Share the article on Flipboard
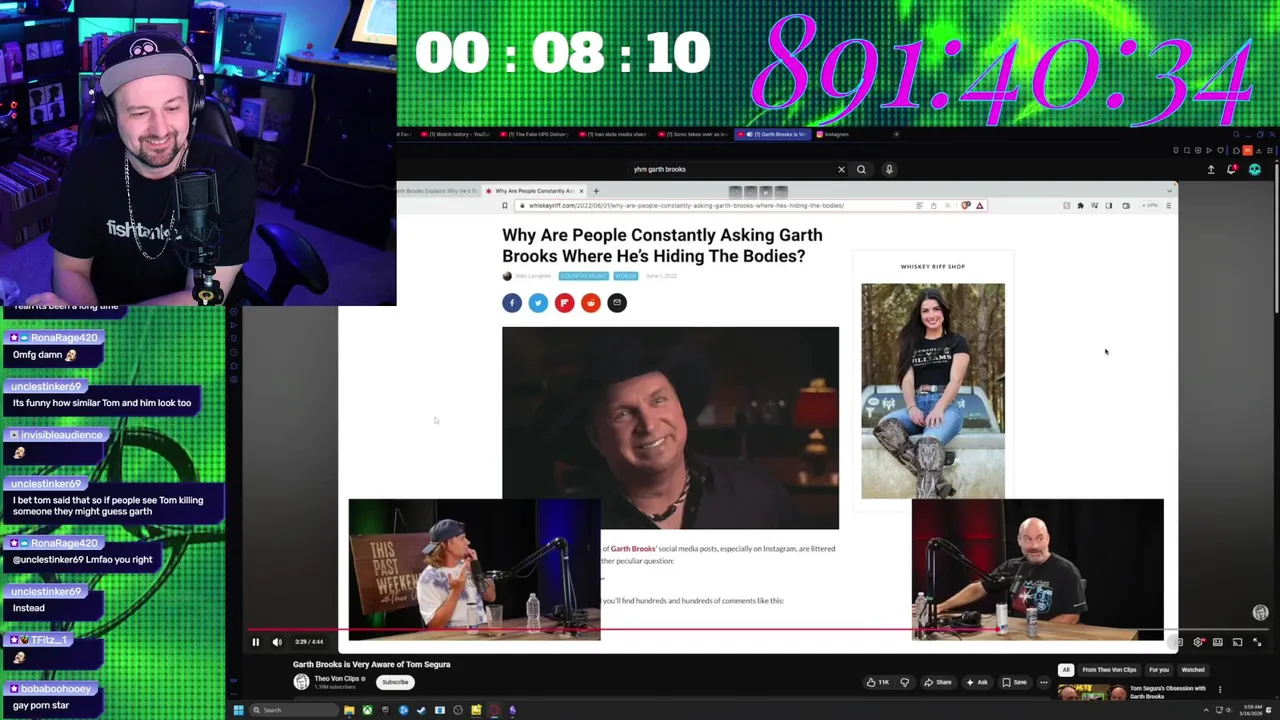 [x=564, y=303]
